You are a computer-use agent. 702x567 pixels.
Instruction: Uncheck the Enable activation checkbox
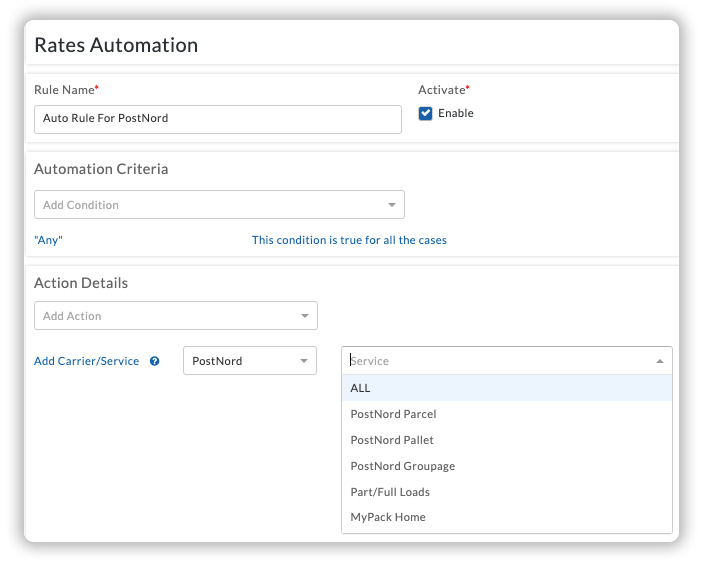tap(425, 114)
